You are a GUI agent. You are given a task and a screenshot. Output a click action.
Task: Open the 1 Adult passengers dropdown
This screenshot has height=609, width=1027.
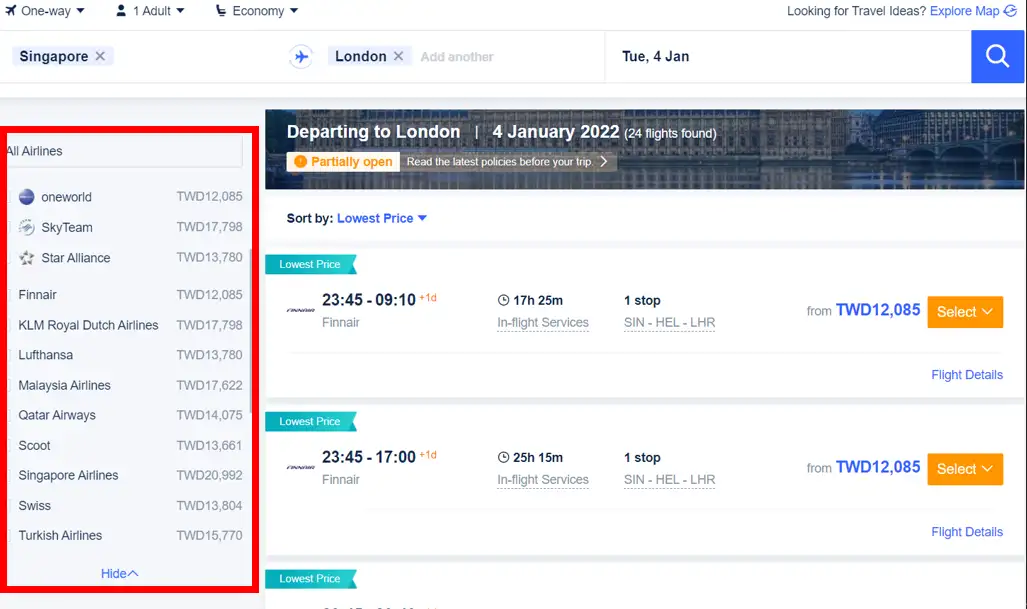150,10
